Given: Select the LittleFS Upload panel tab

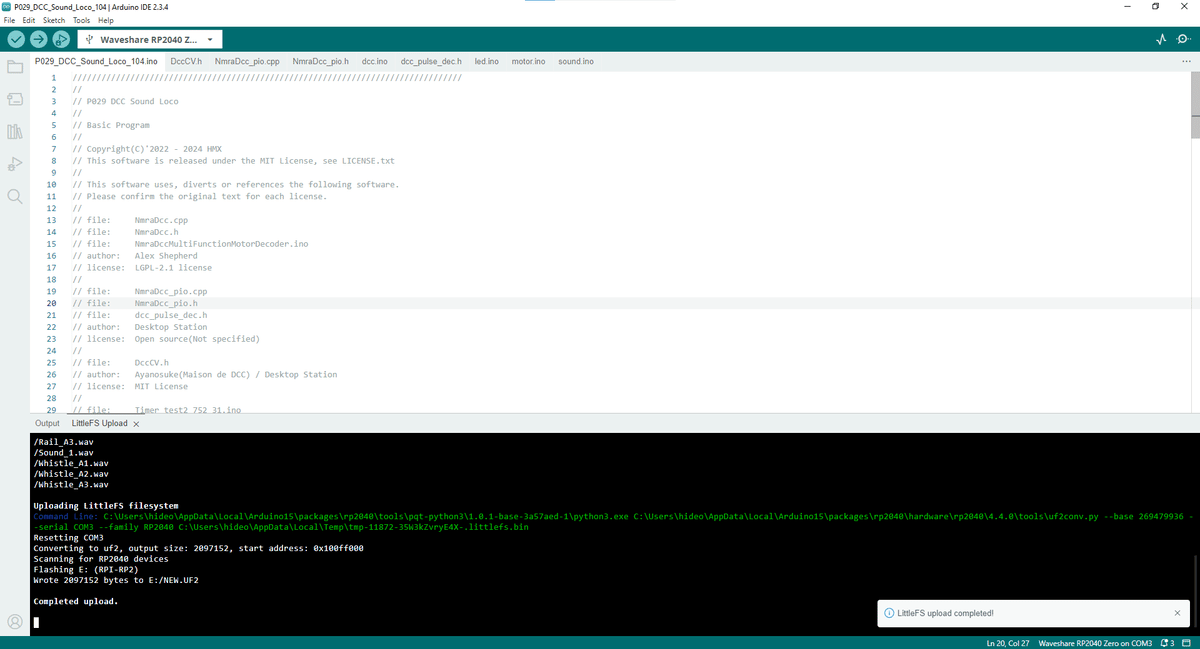Looking at the screenshot, I should click(x=100, y=424).
